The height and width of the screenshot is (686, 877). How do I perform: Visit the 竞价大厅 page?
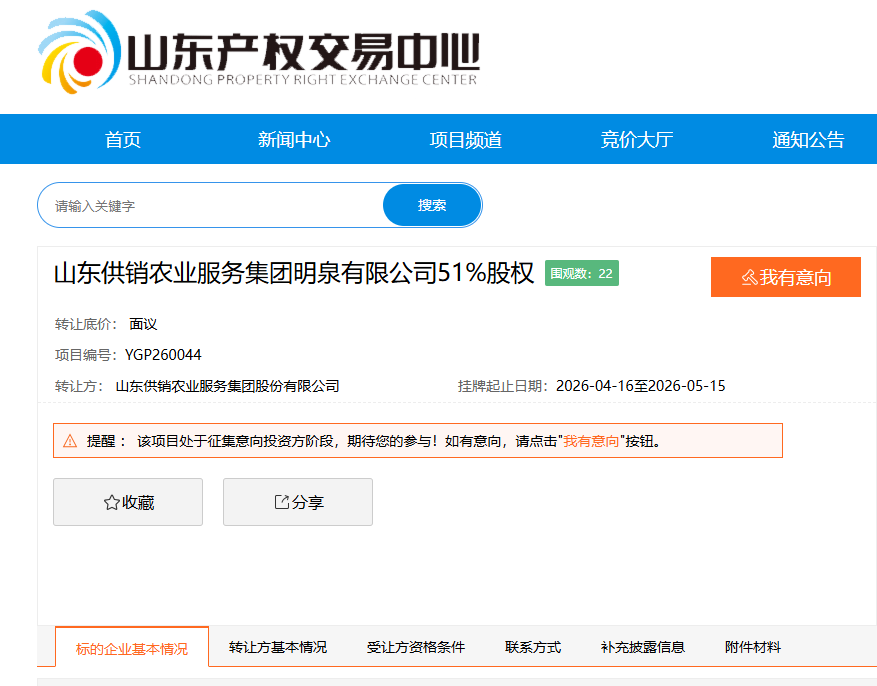635,139
